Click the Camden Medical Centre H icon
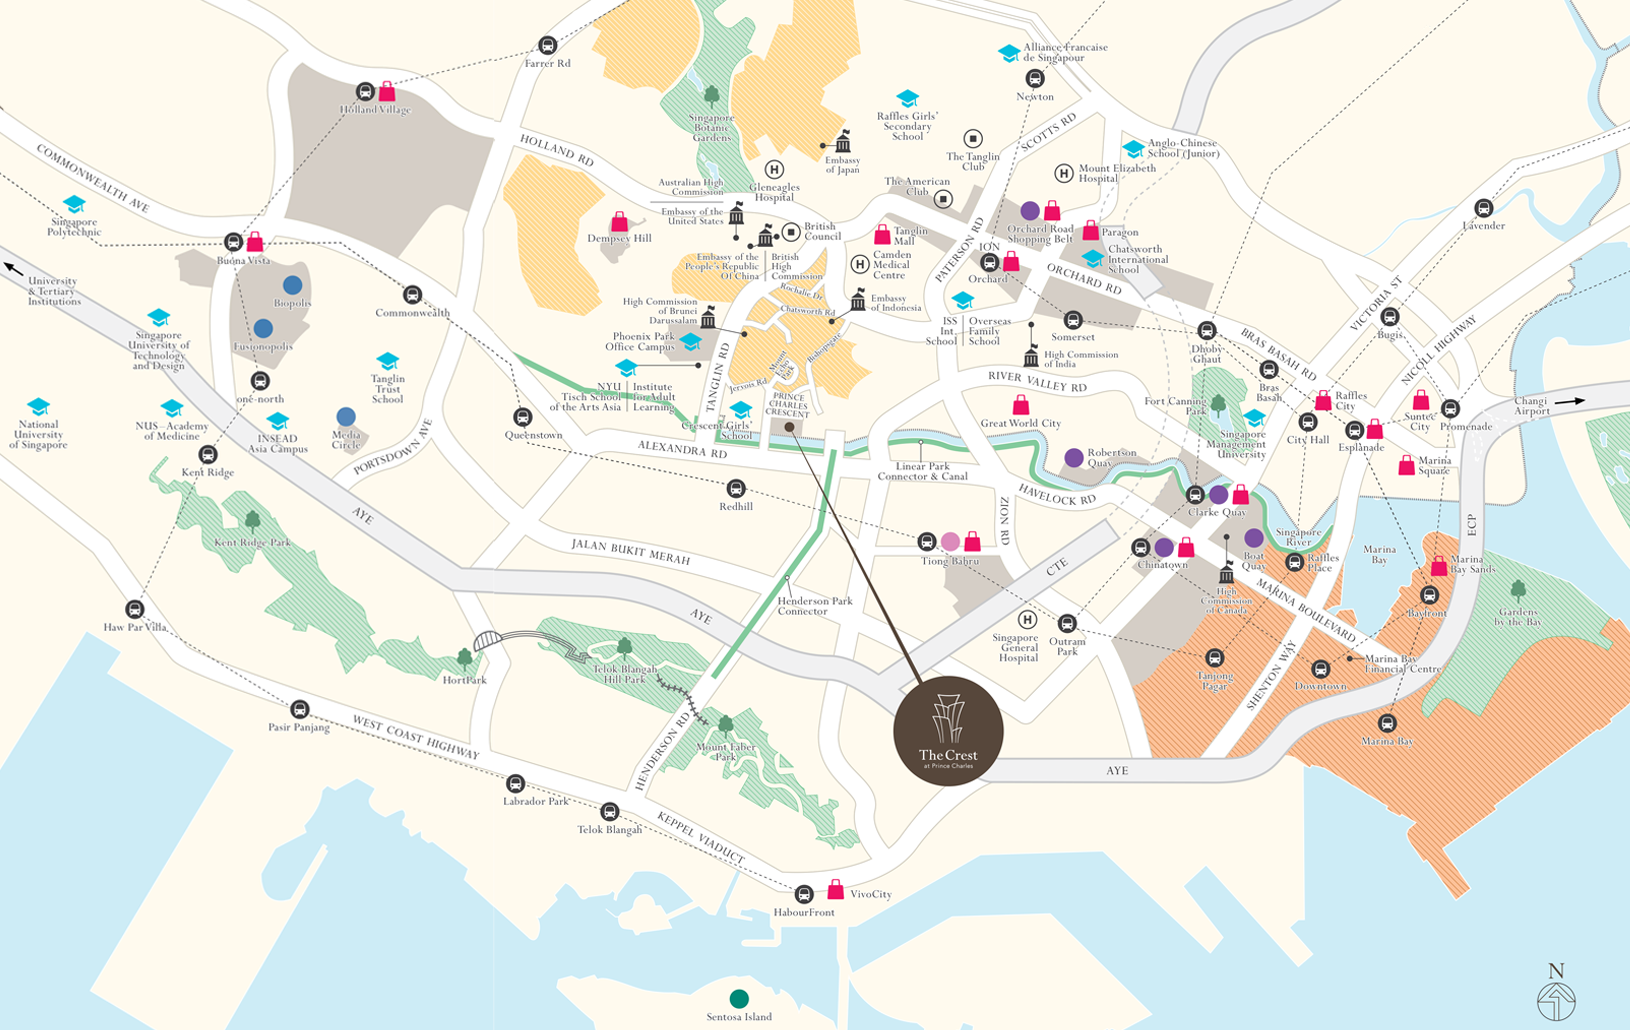1630x1030 pixels. click(860, 264)
